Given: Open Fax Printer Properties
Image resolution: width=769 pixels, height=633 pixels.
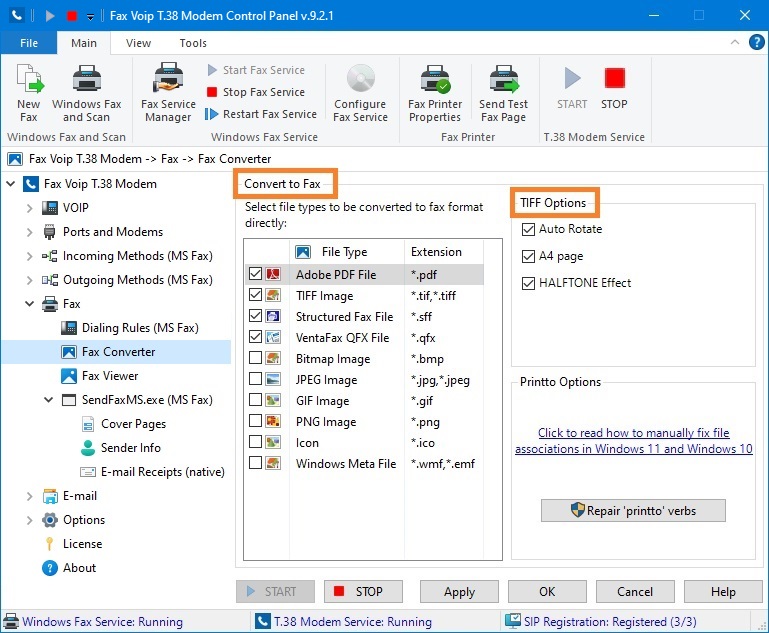Looking at the screenshot, I should click(435, 93).
